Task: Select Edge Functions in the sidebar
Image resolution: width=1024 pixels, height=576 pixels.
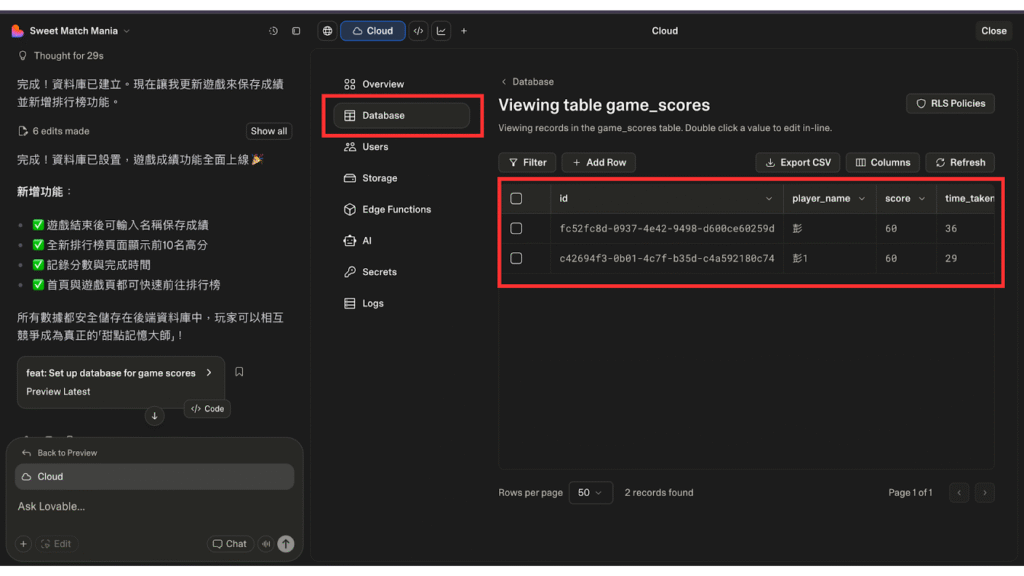Action: tap(396, 210)
